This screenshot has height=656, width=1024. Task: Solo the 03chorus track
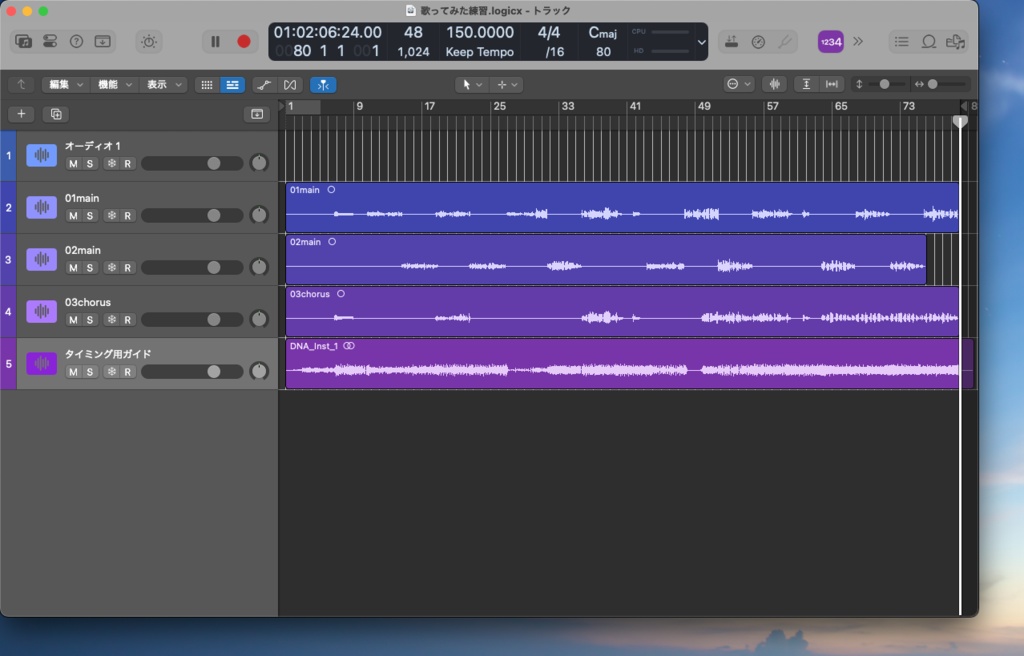89,320
